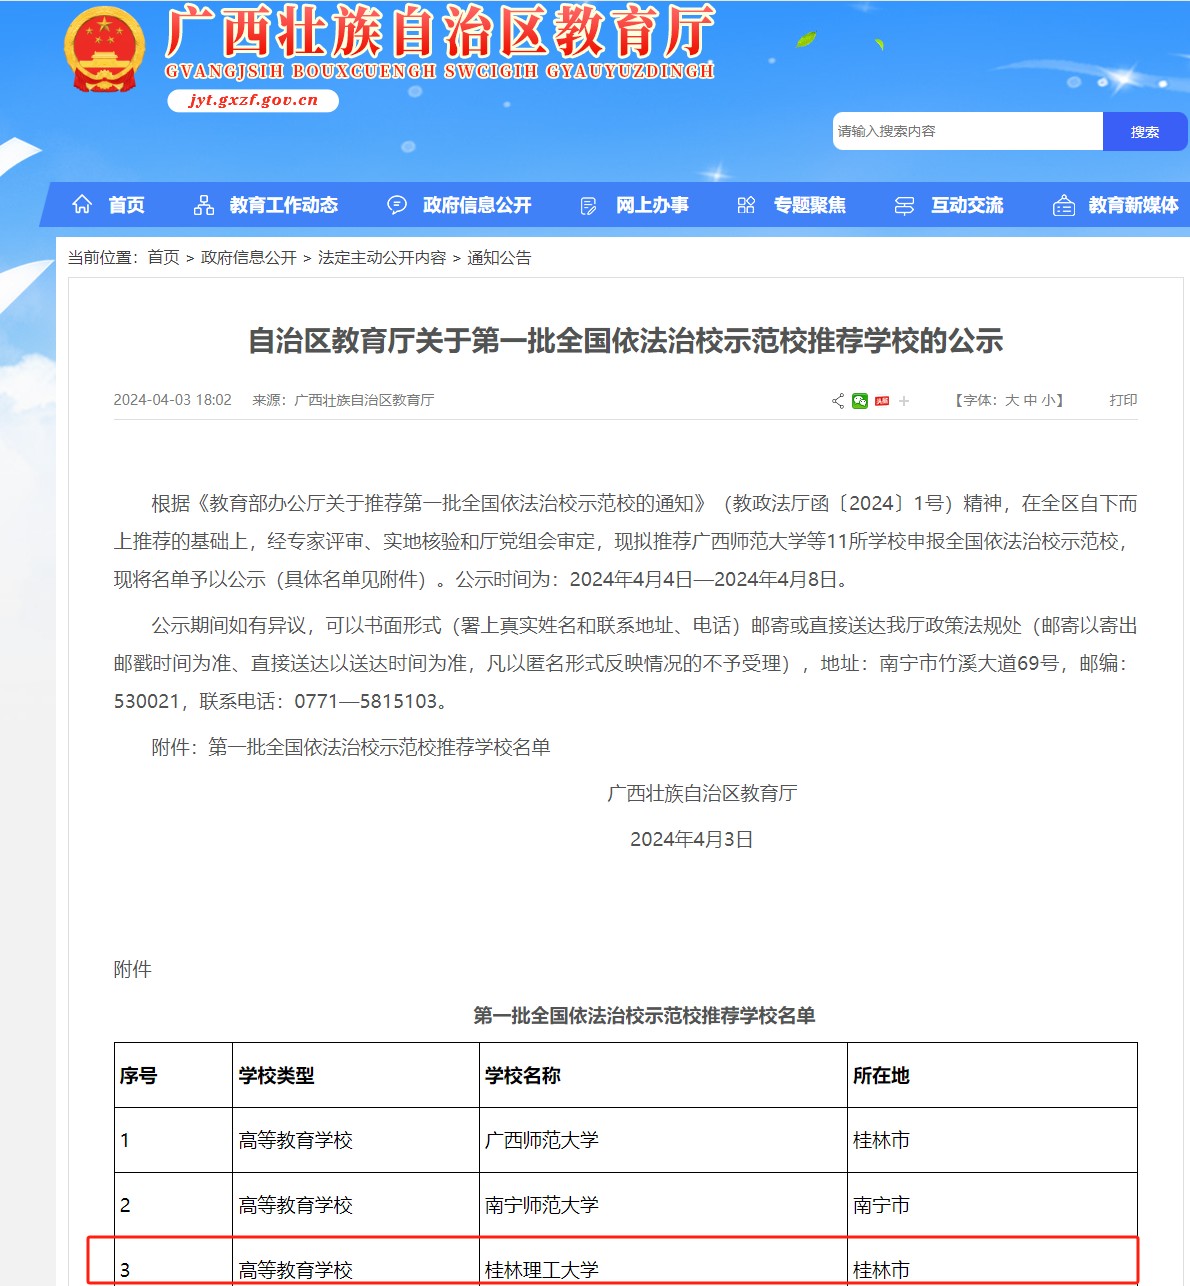Share to Toutiao red icon

pos(882,401)
